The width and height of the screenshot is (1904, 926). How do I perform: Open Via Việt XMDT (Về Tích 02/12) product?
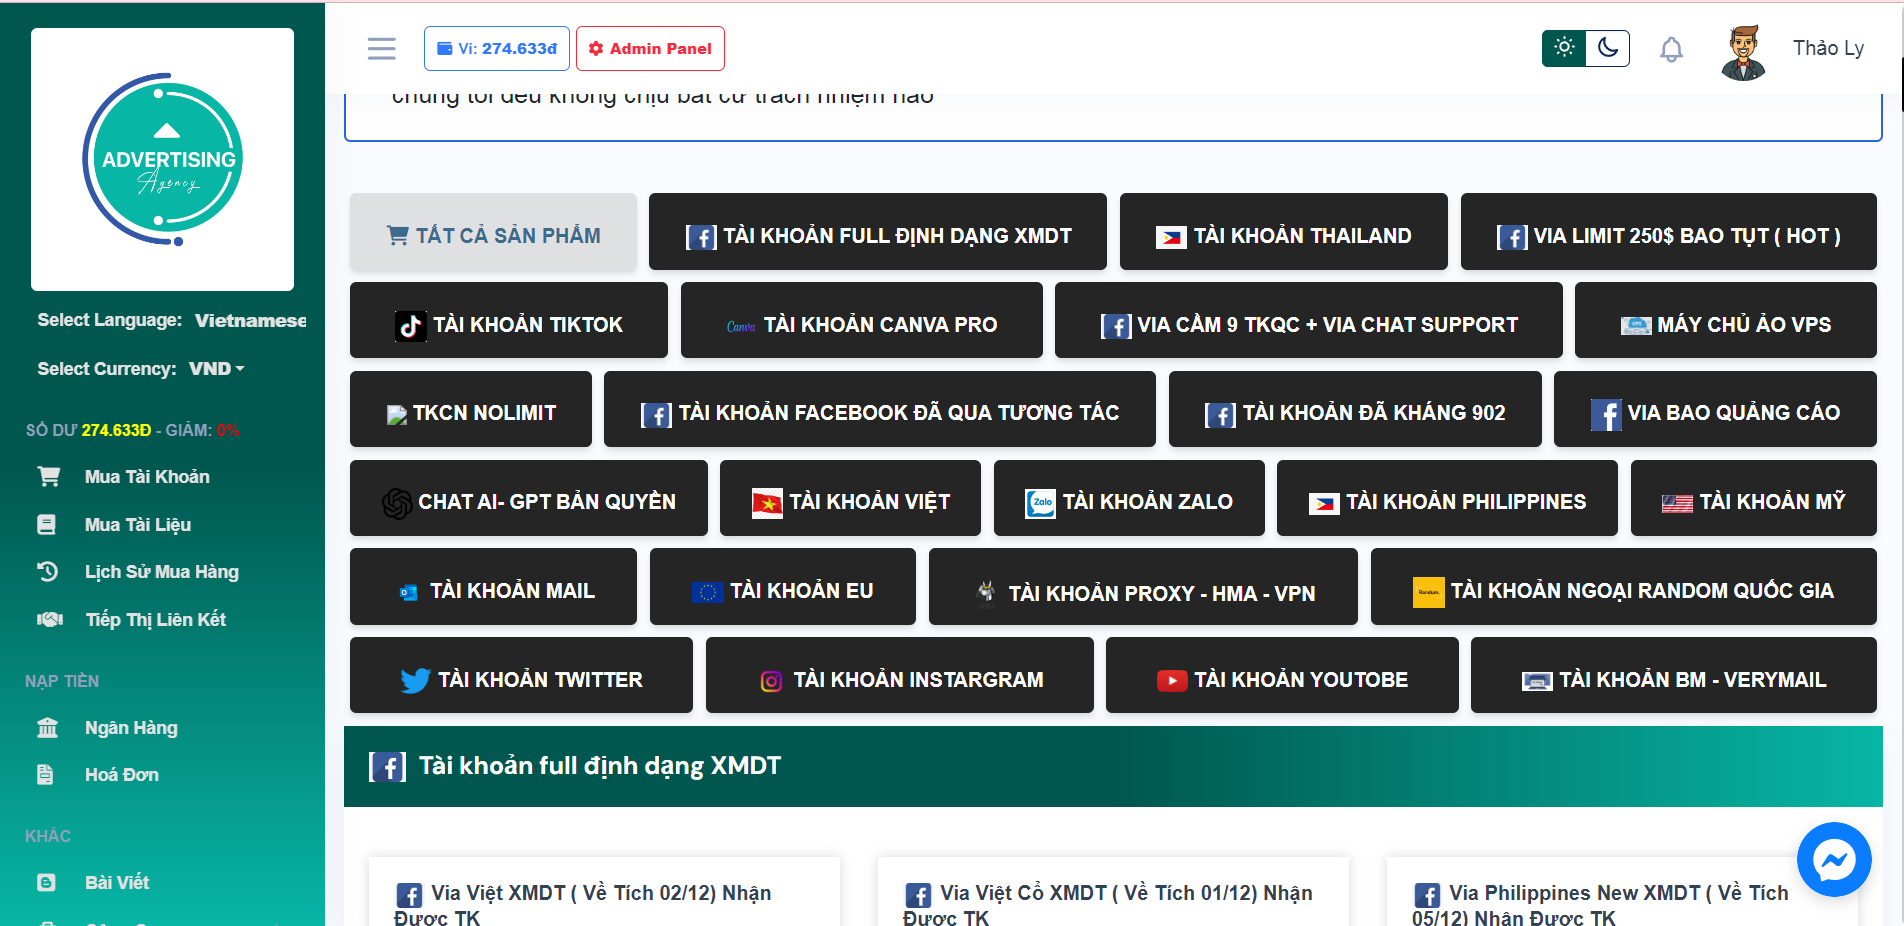click(583, 904)
